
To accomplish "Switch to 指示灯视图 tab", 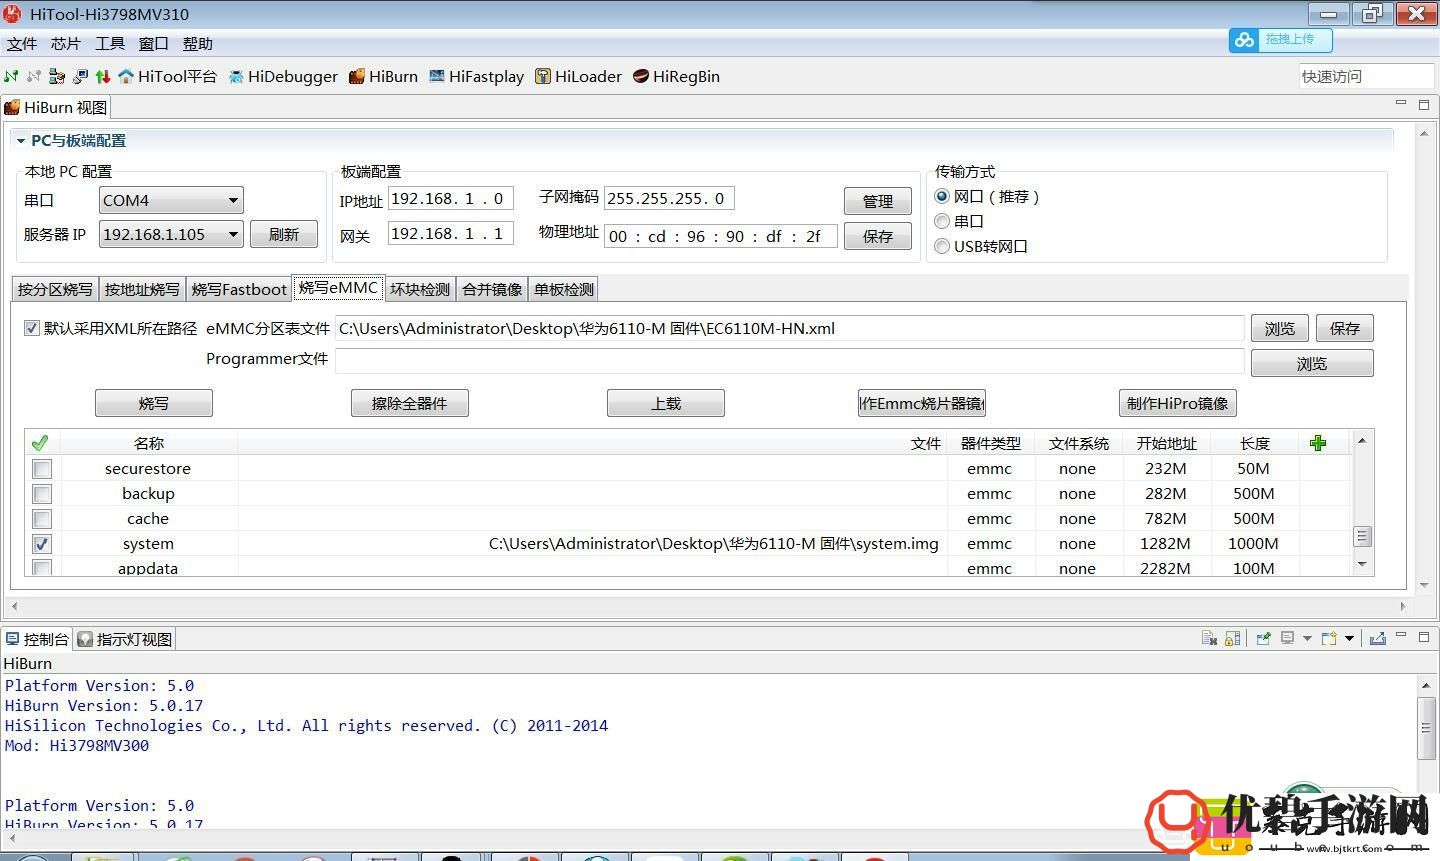I will click(x=125, y=639).
